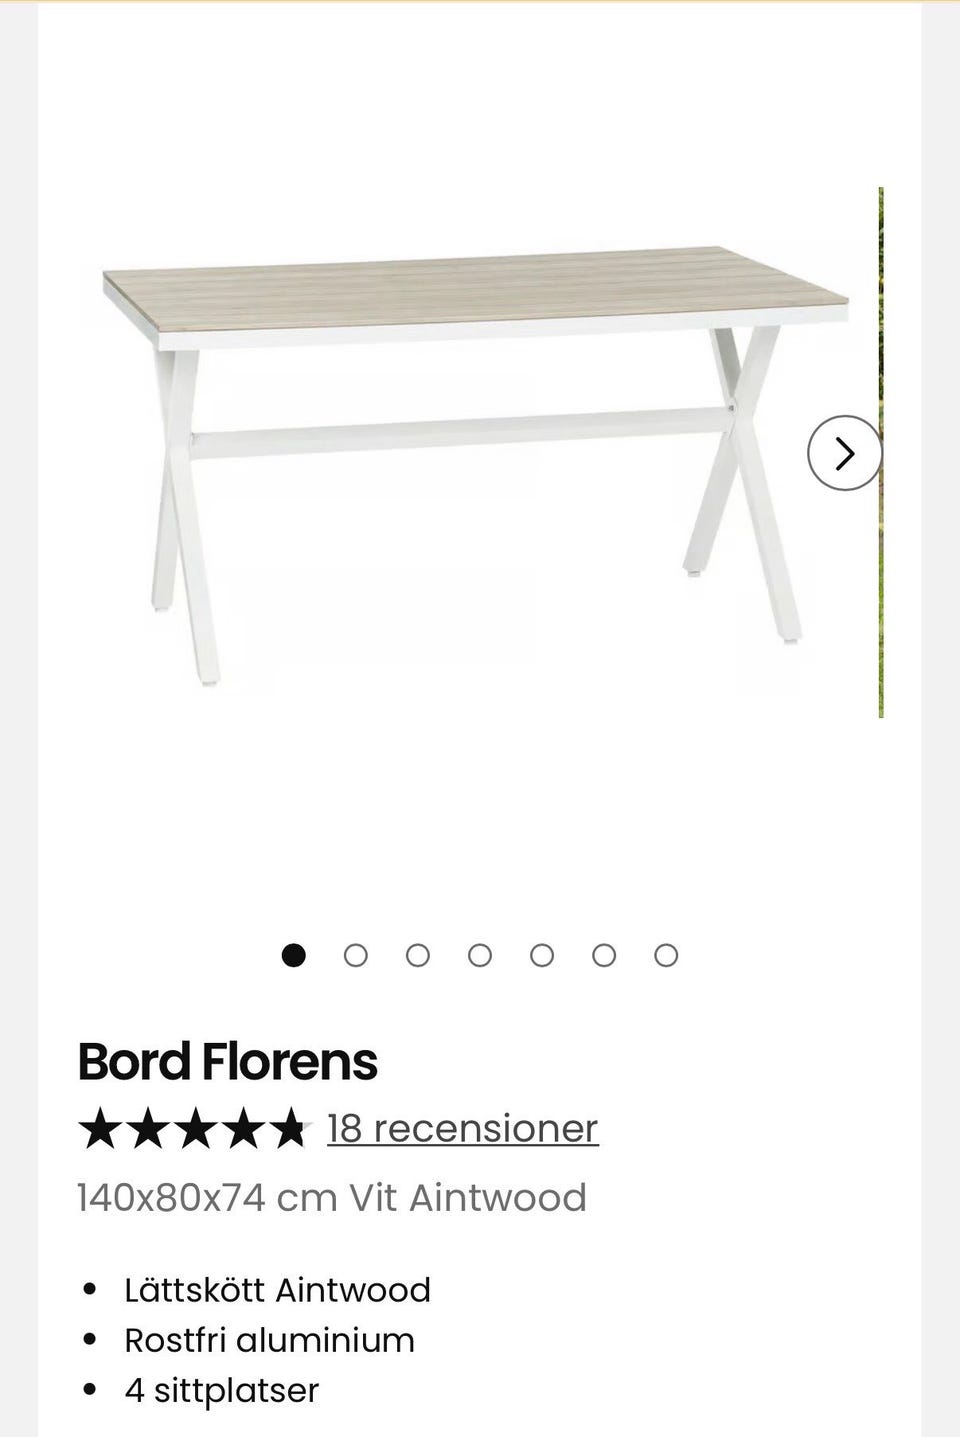Viewport: 960px width, 1437px height.
Task: Click the partially filled fifth rating star
Action: [290, 1128]
